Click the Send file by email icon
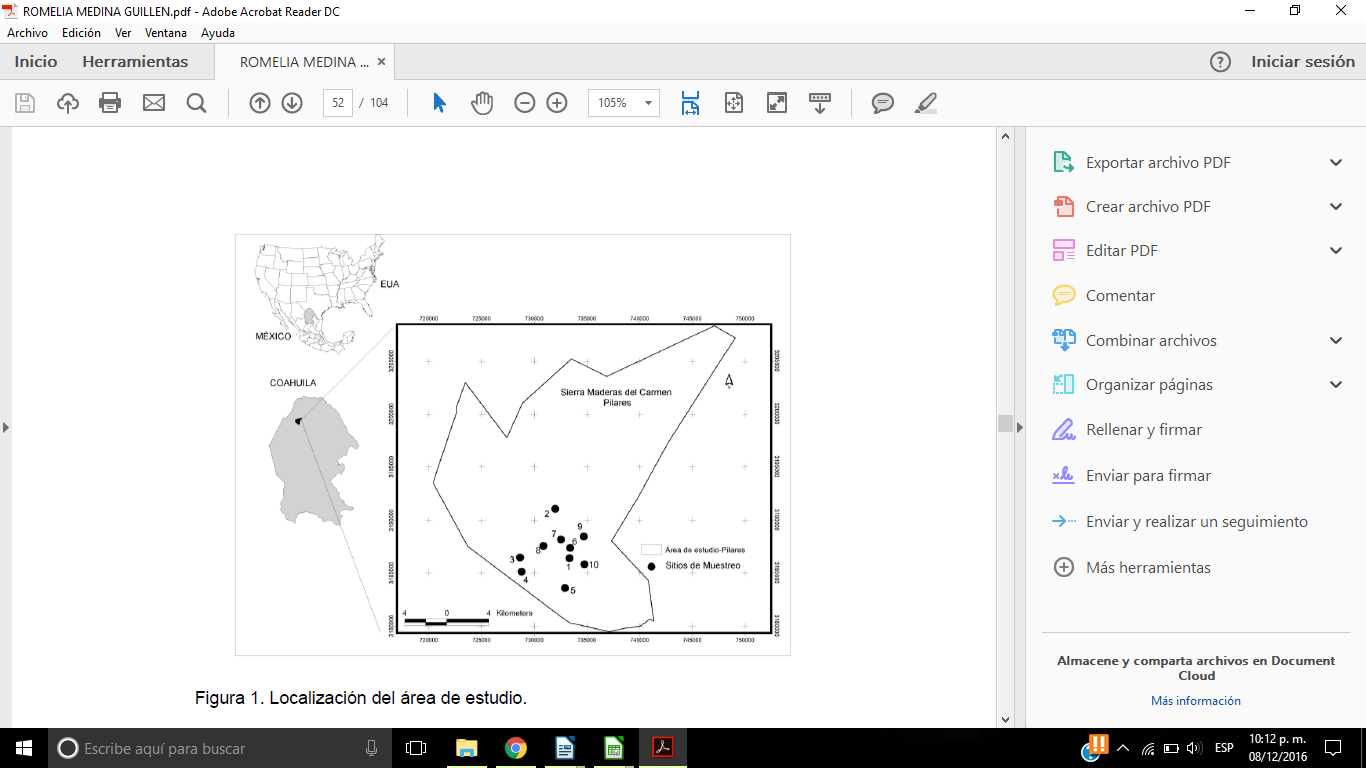Screen dimensions: 1366x768 [153, 103]
